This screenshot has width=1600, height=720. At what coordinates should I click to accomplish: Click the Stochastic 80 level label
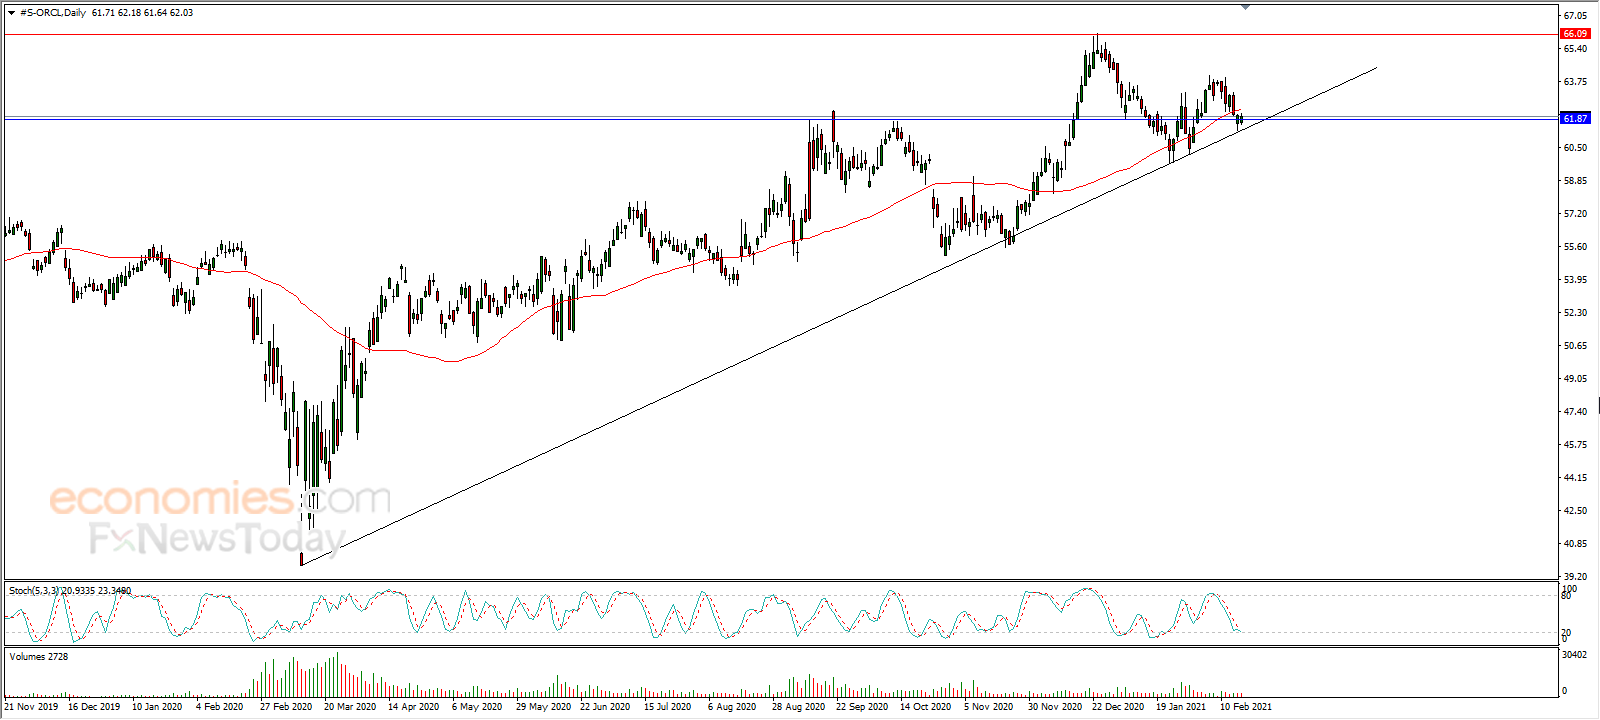click(1567, 596)
